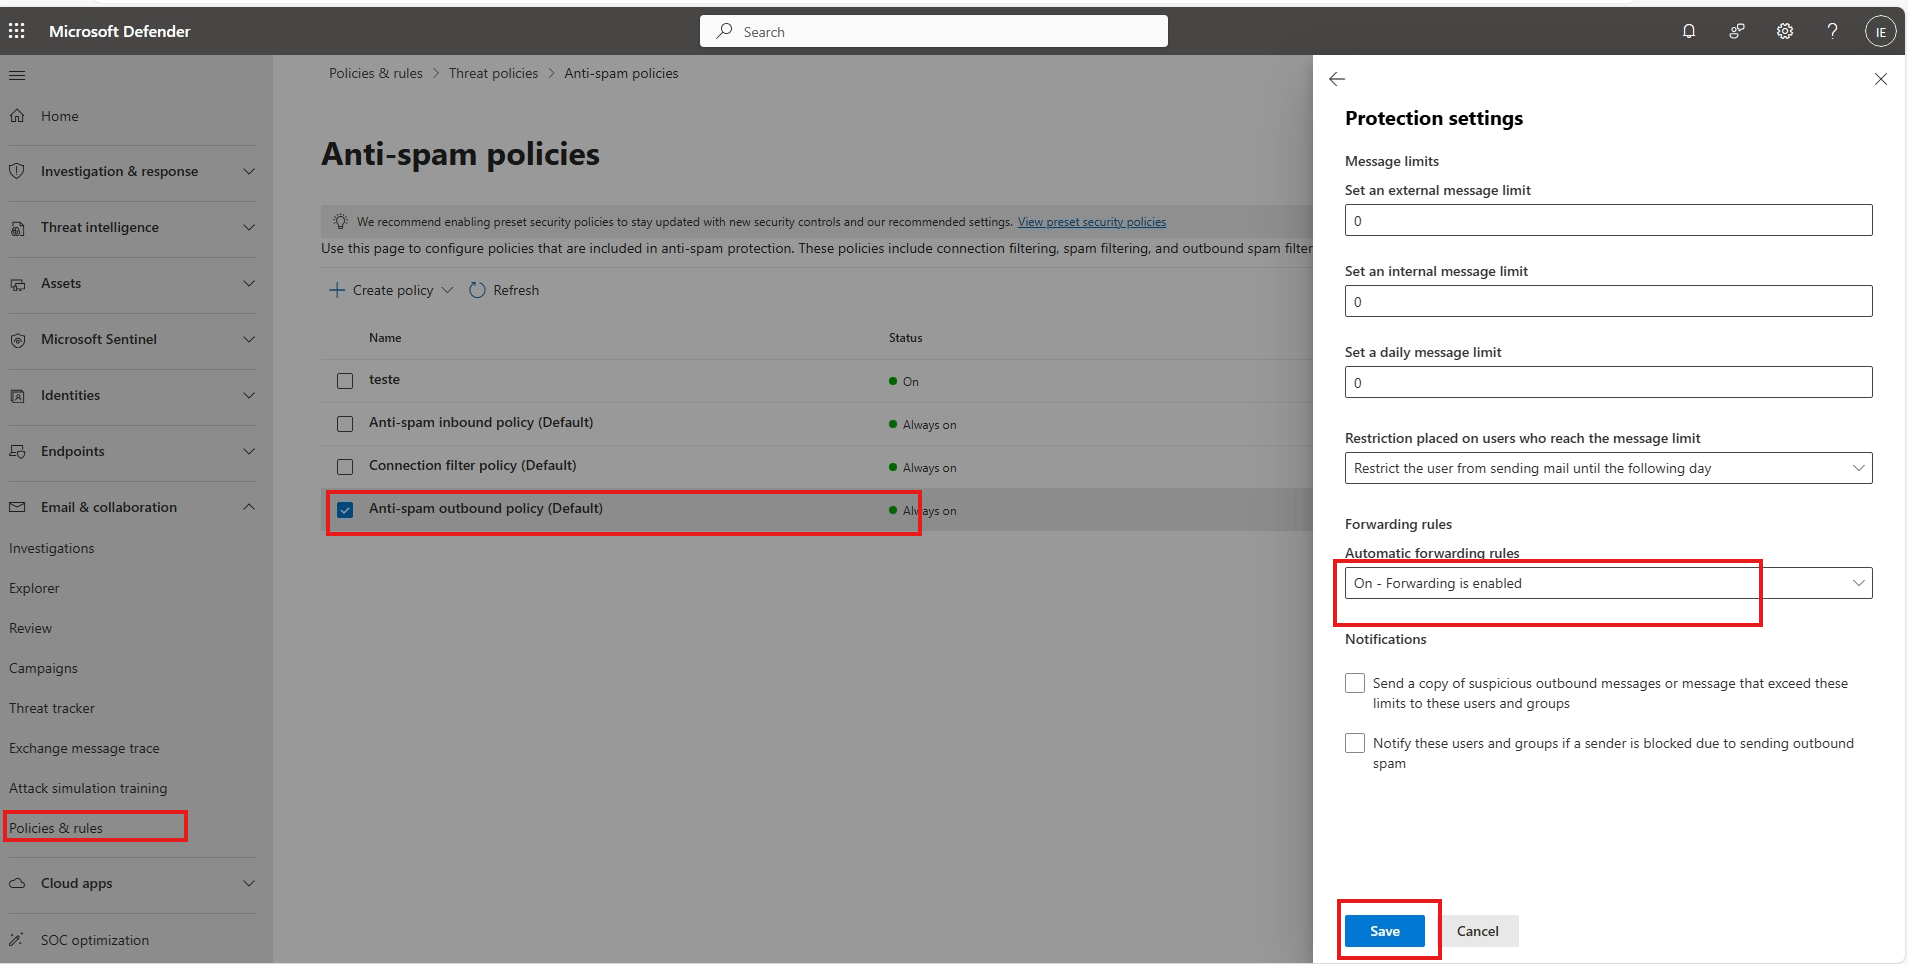Click the Cloud apps cloud icon

click(17, 884)
